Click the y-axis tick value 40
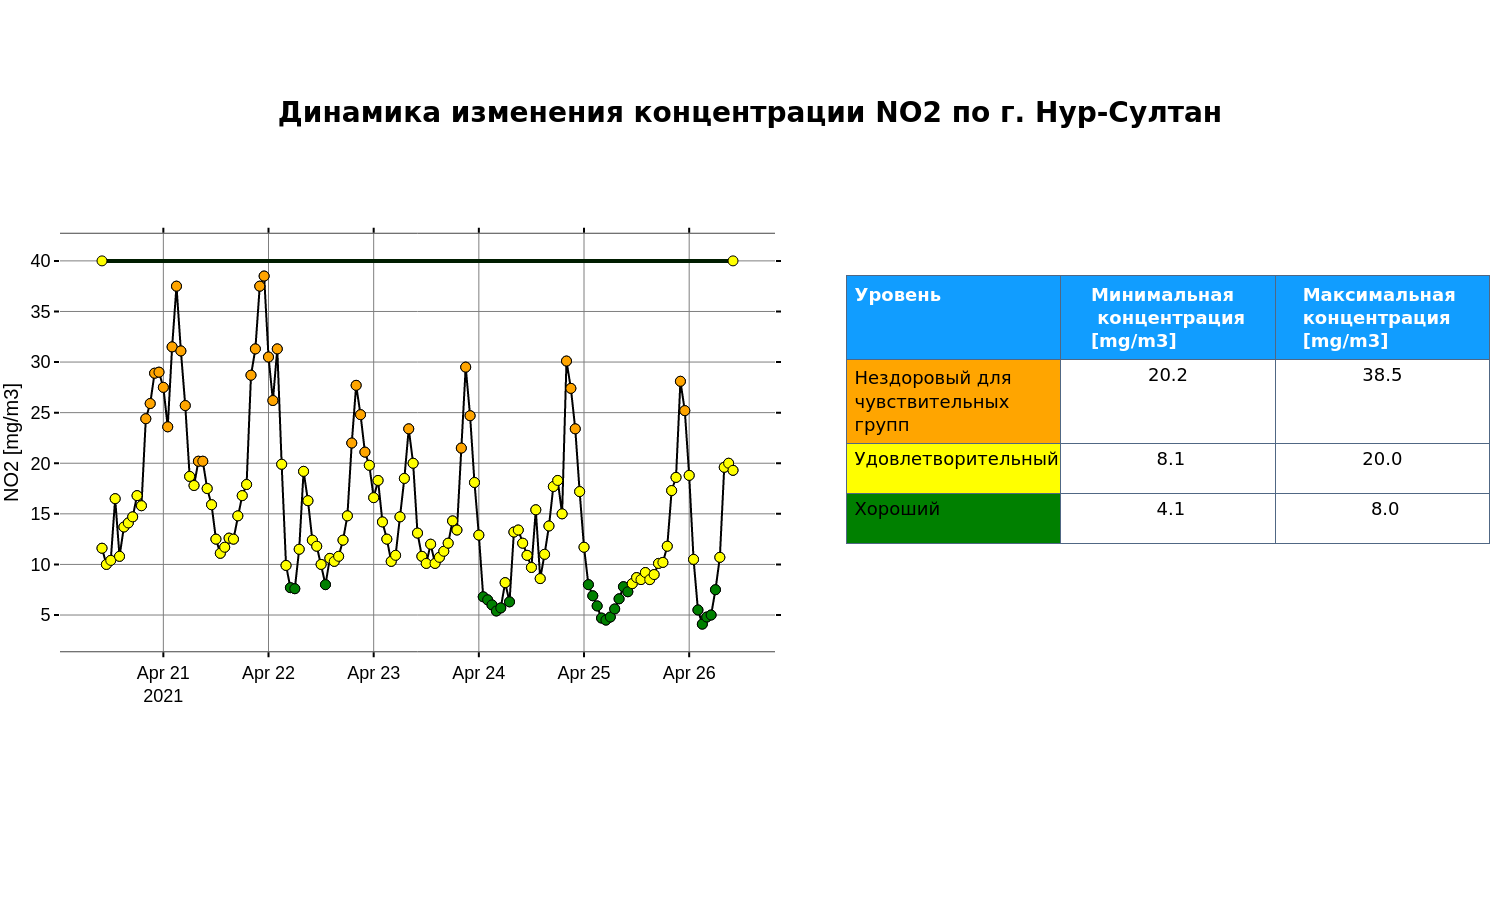This screenshot has height=900, width=1500. 40,261
